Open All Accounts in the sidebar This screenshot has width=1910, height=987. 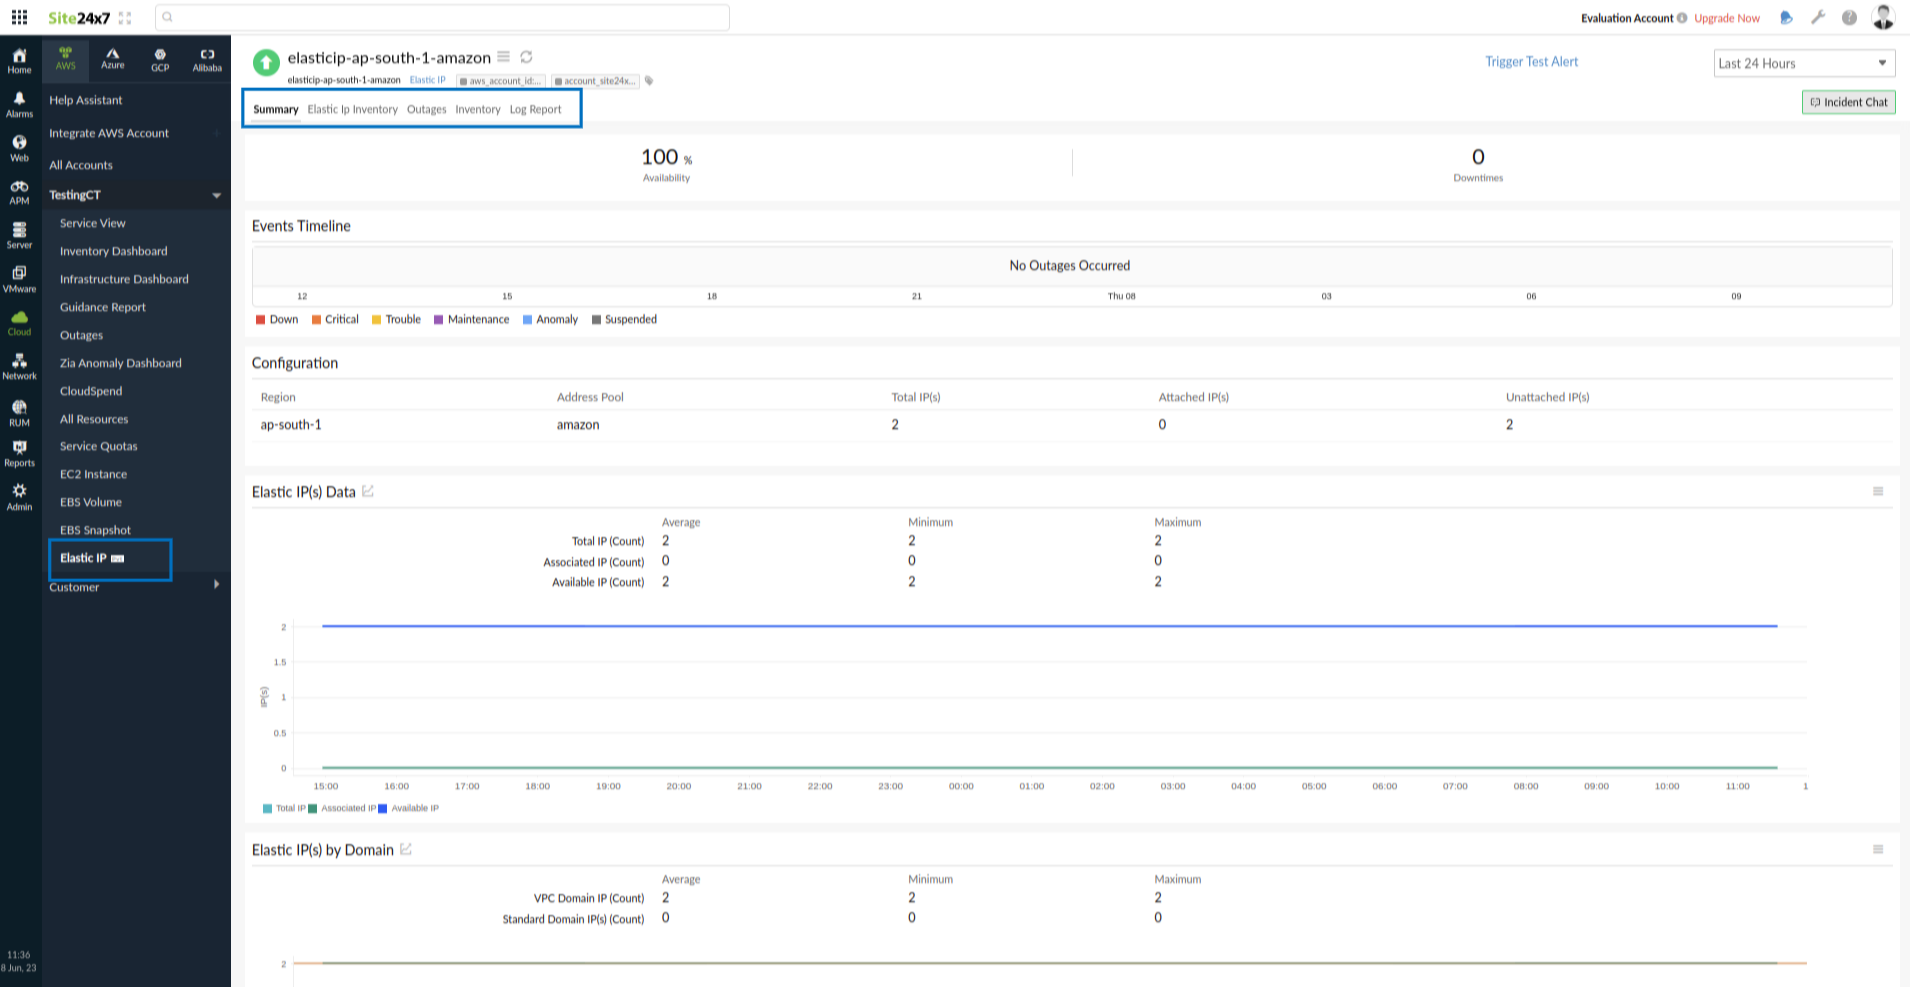81,165
